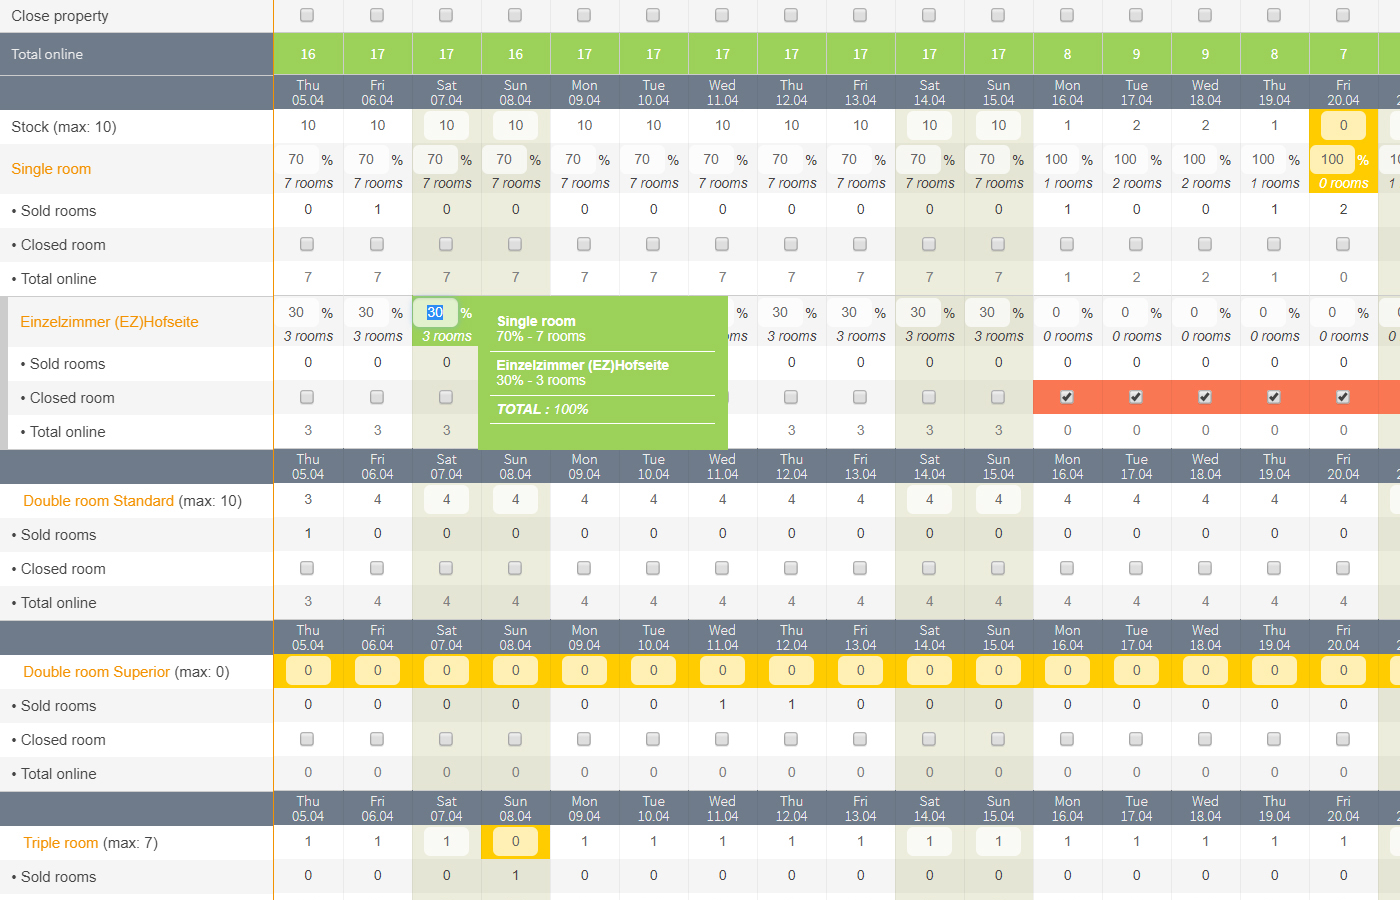Focus the highlighted Einzelzimmer percentage on Sat 07.04

pyautogui.click(x=435, y=312)
